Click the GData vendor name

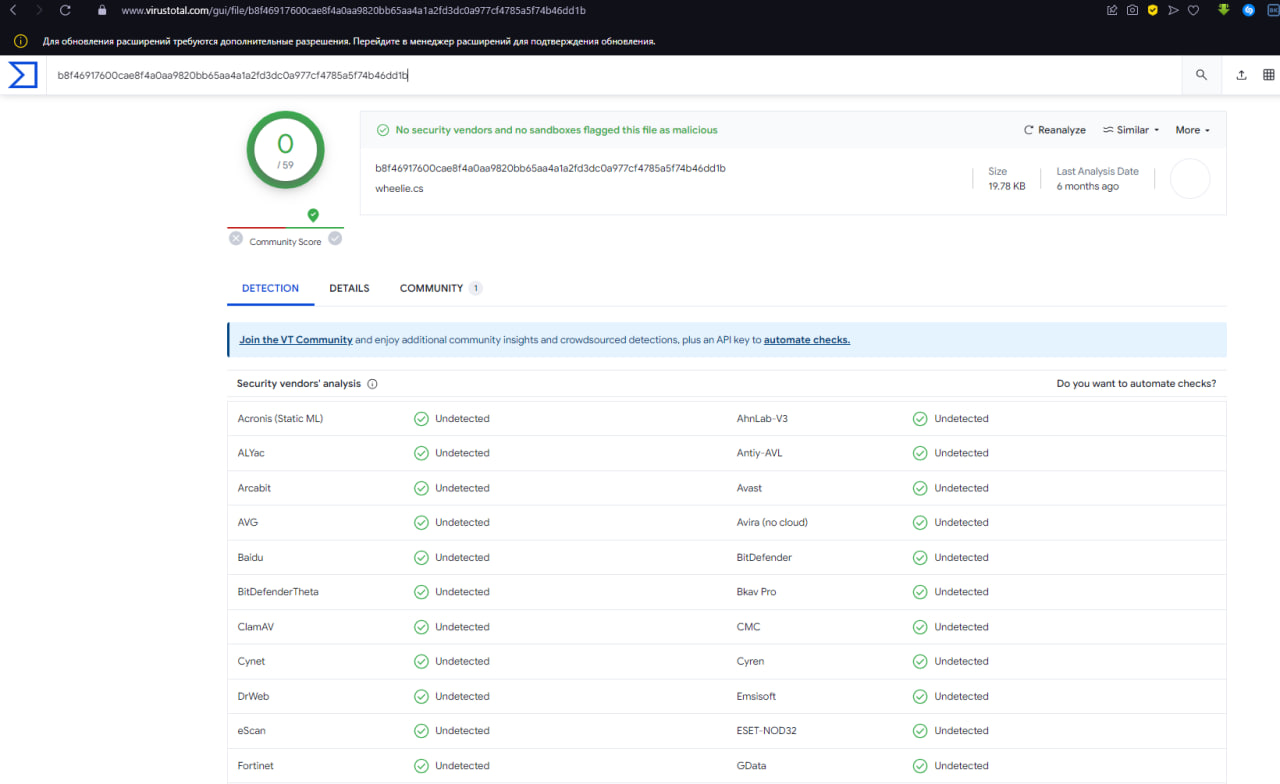750,766
